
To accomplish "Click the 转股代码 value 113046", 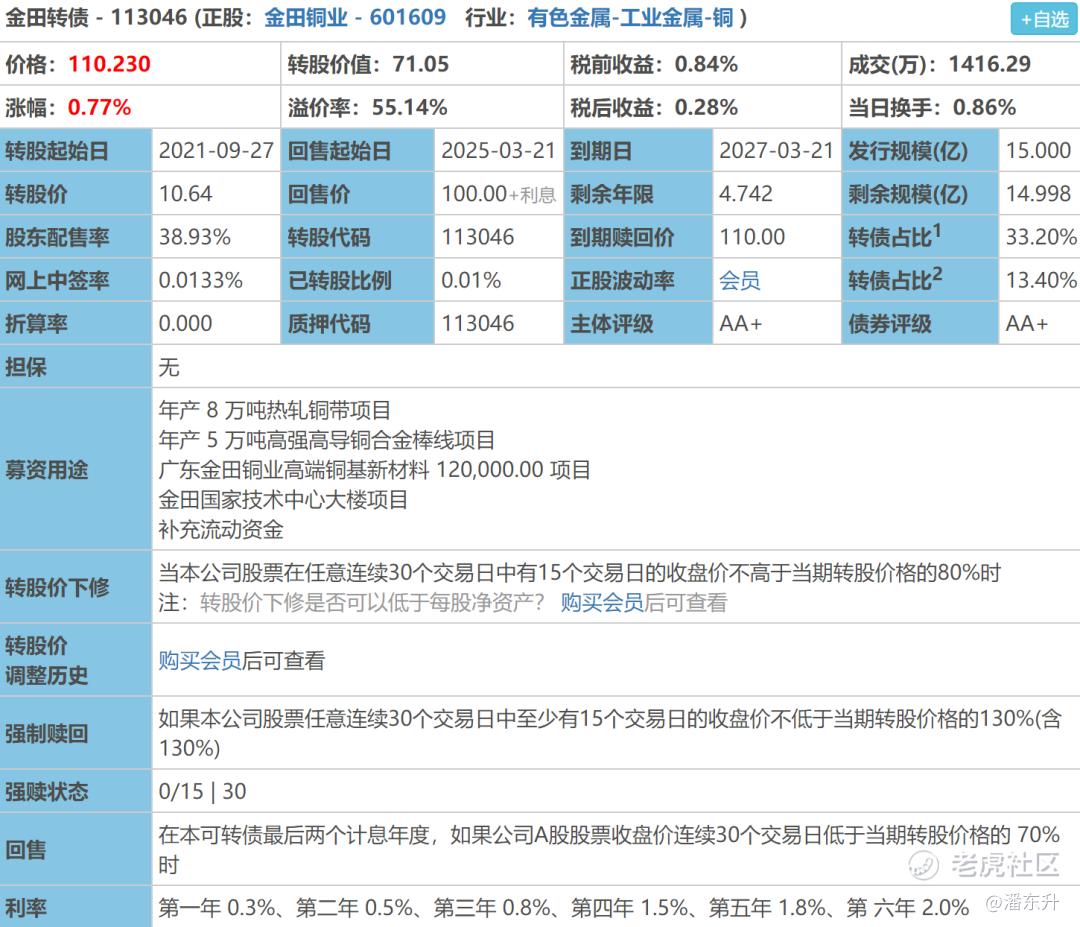I will click(x=478, y=237).
